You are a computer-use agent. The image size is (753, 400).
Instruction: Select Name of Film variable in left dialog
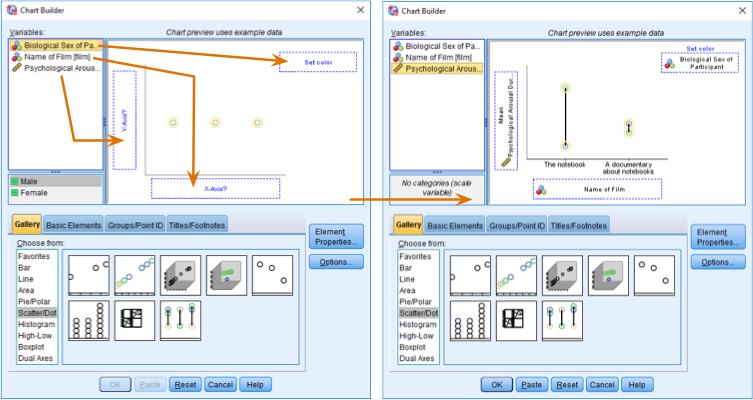(60, 57)
